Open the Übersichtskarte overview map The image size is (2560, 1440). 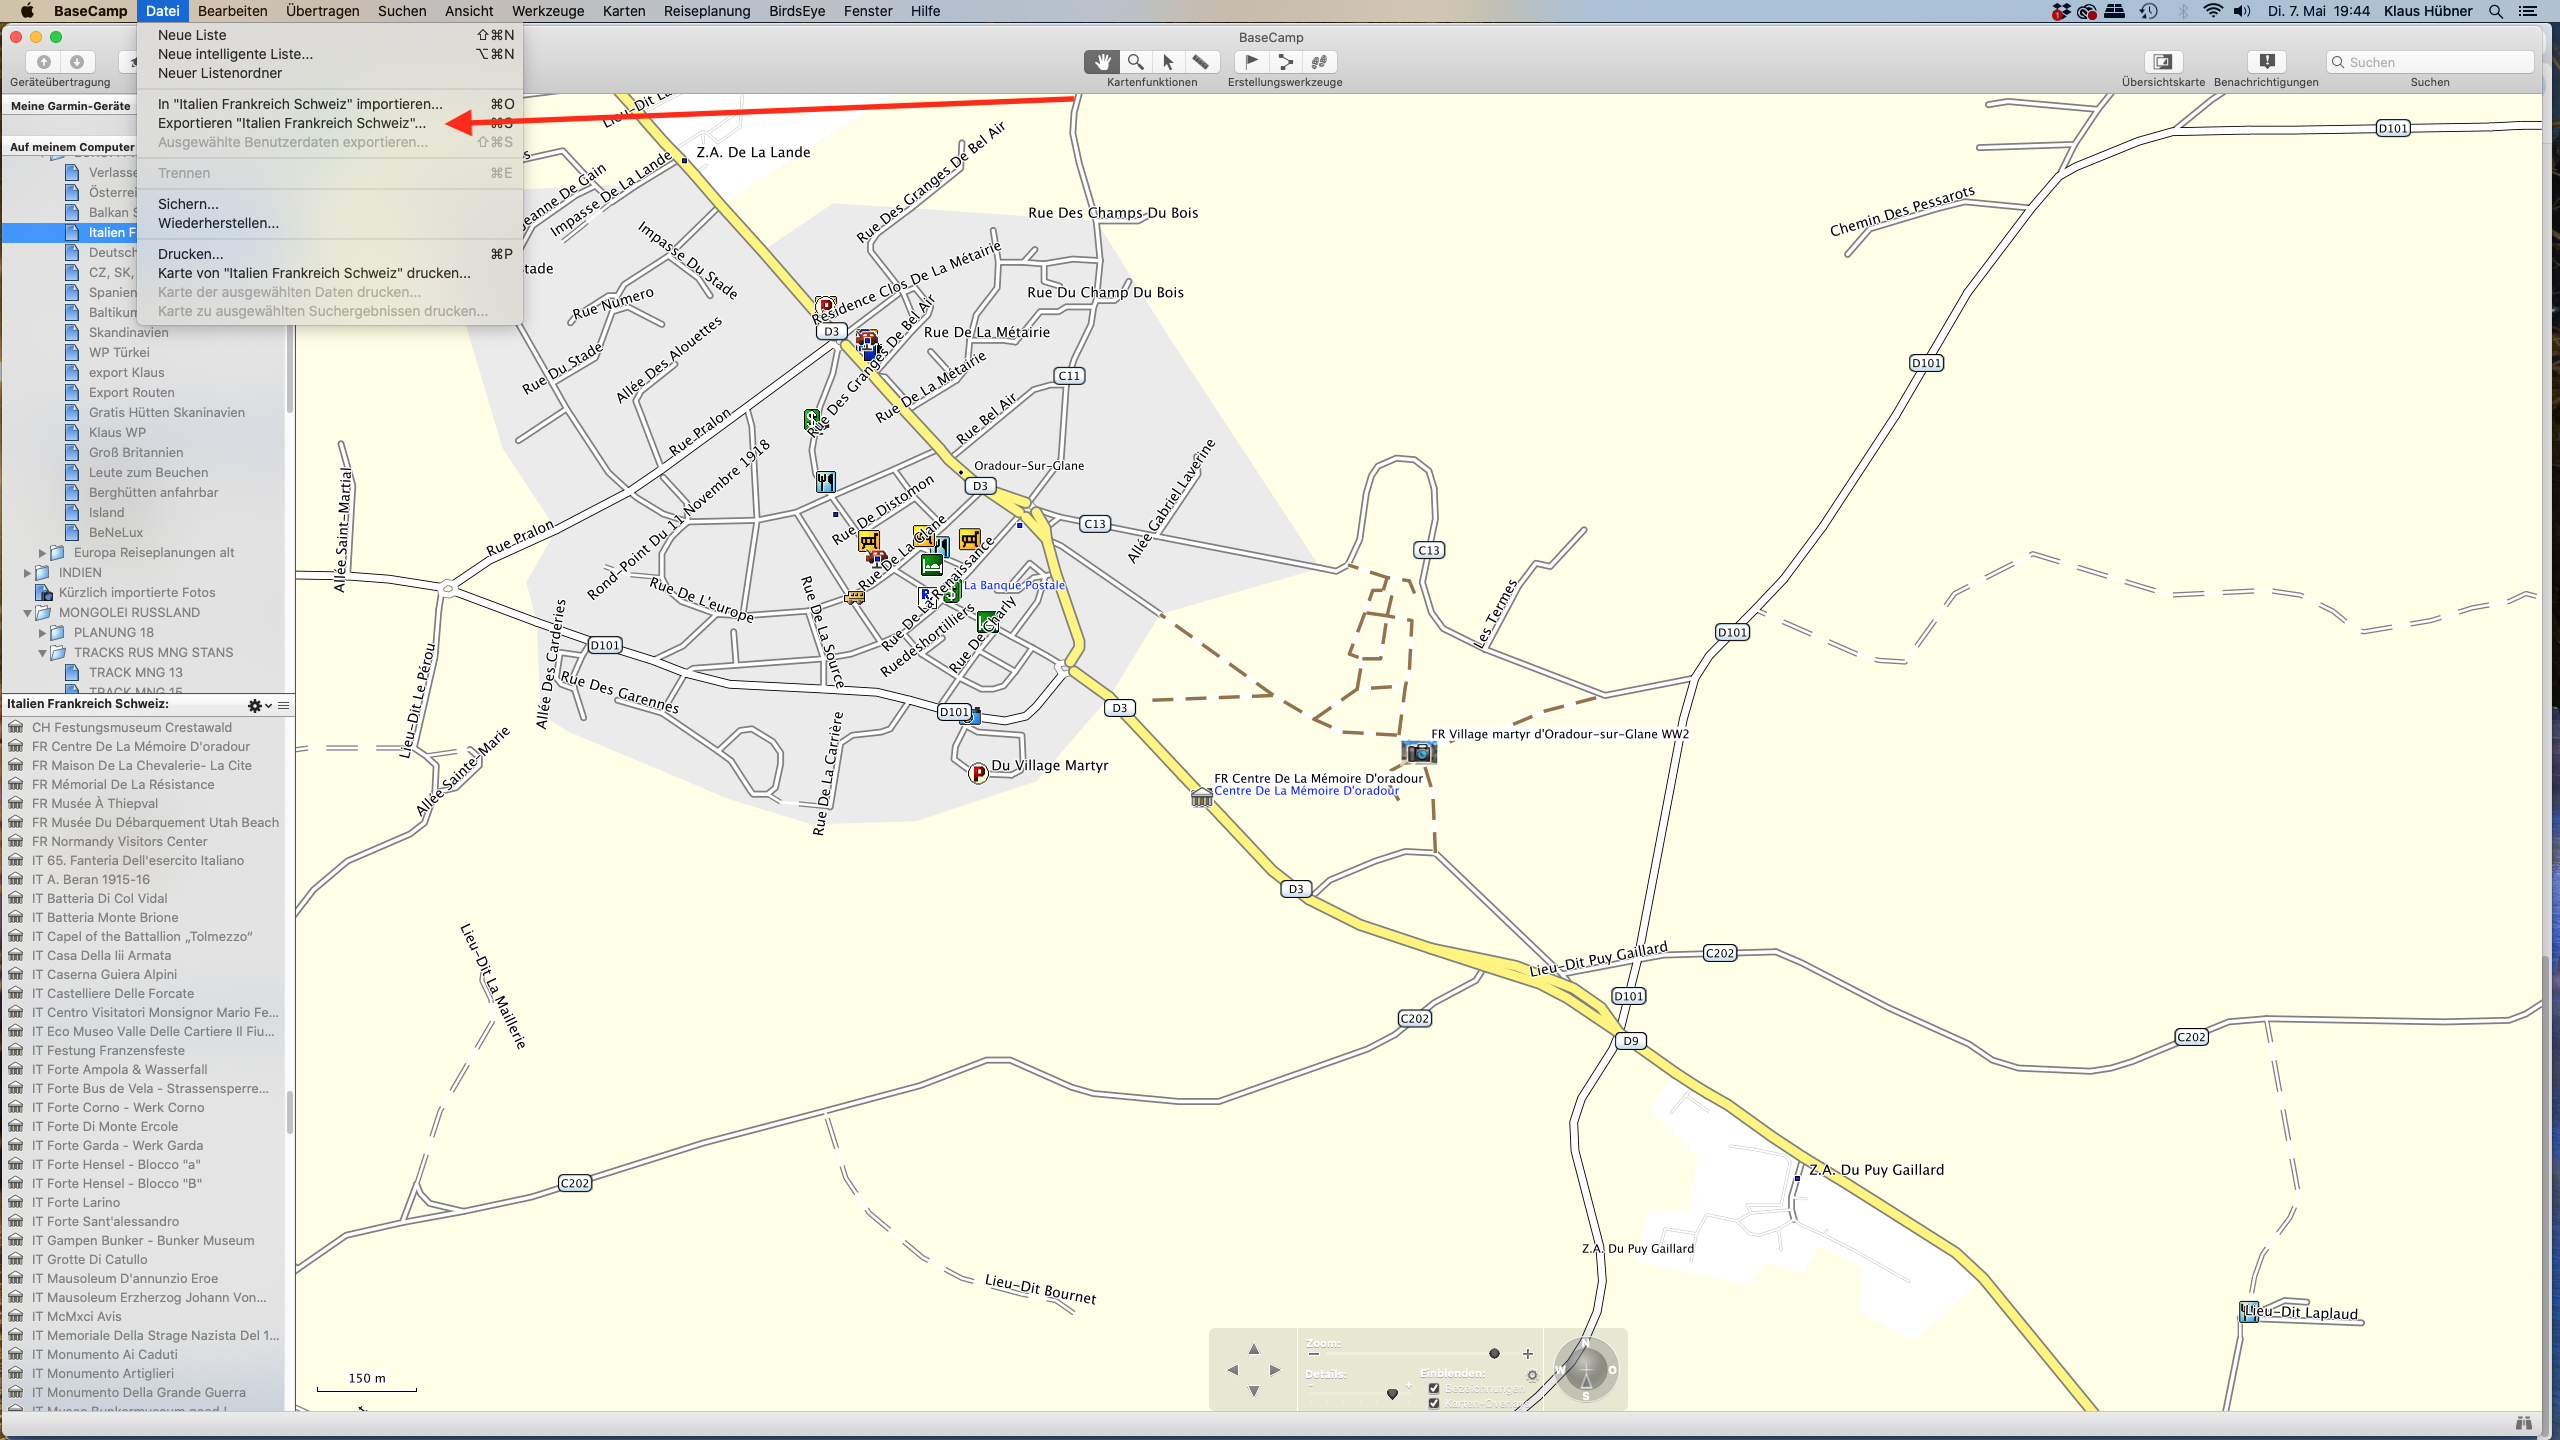coord(2162,62)
